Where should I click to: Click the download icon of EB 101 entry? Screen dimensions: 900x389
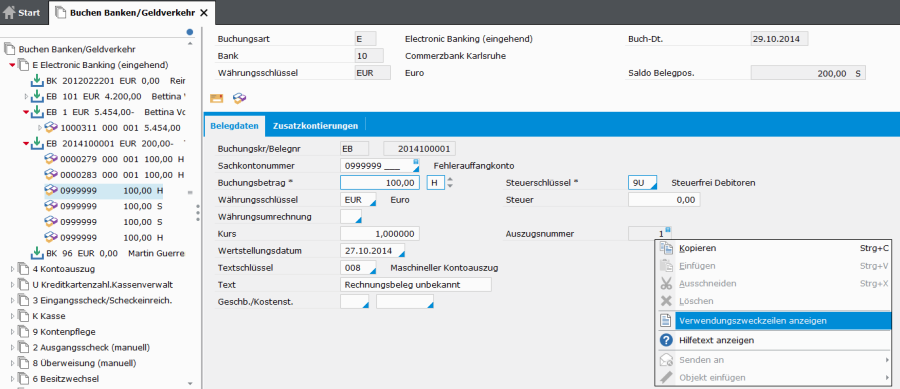click(x=37, y=96)
